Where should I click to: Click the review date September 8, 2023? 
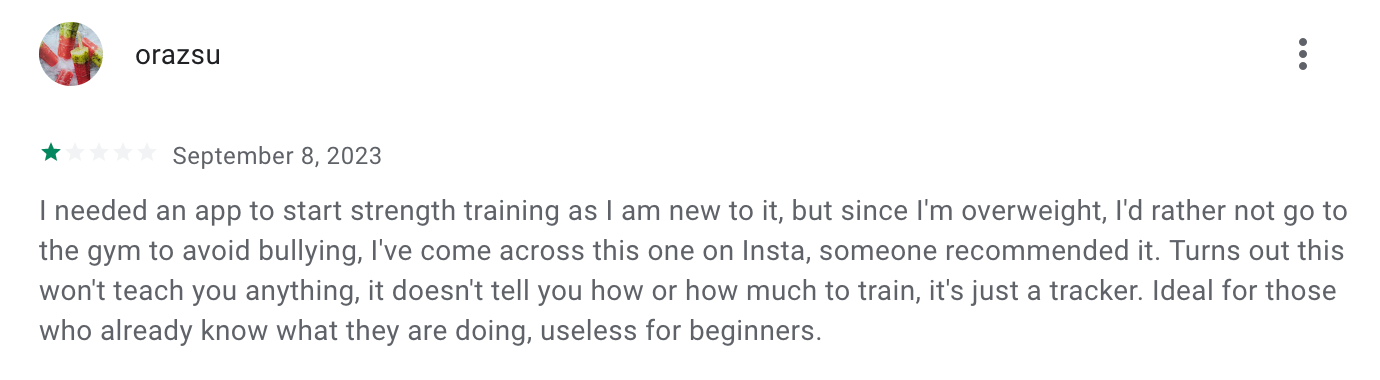(x=277, y=156)
